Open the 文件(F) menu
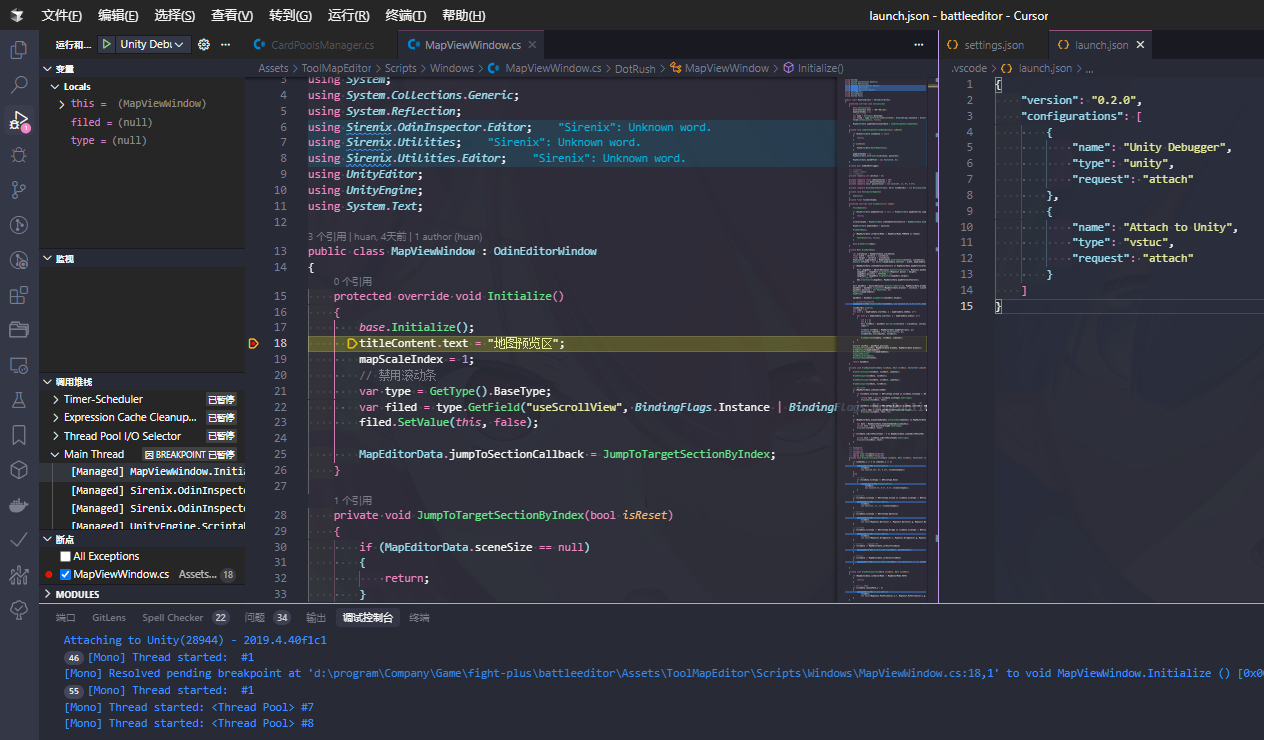 tap(62, 15)
